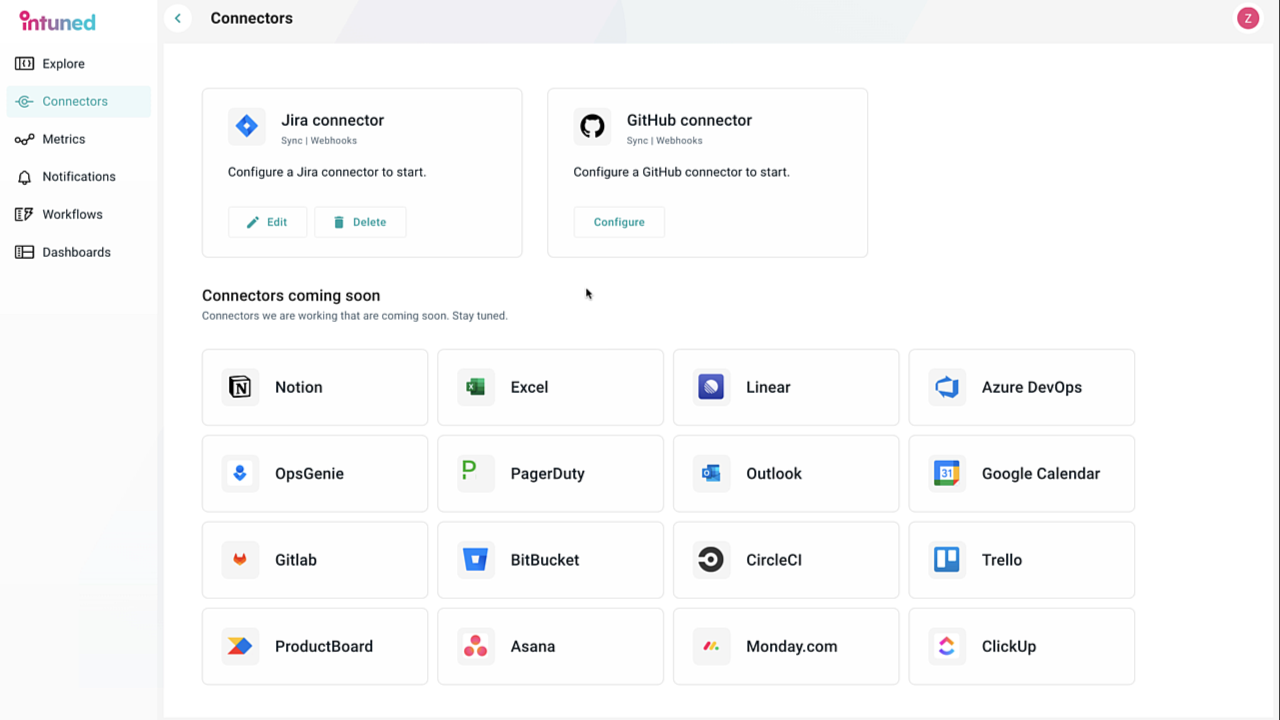Open Notifications from the sidebar

[78, 177]
